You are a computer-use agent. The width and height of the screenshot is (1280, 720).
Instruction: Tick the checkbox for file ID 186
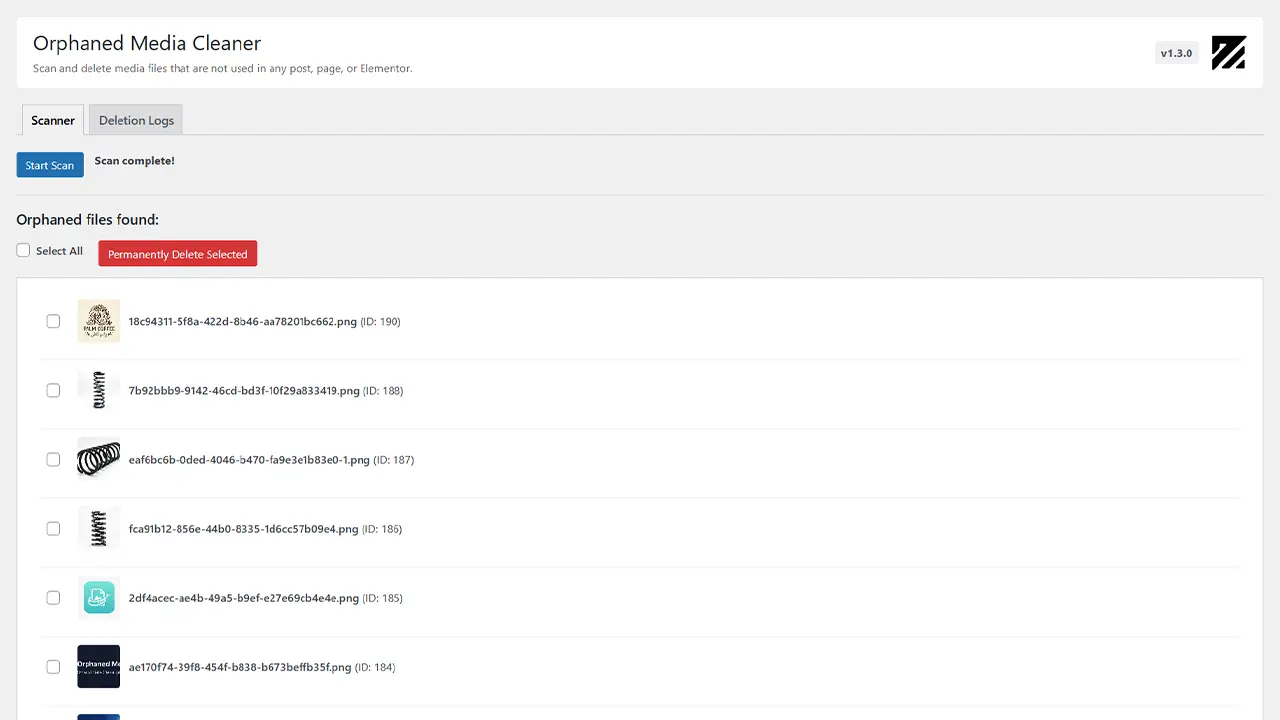pyautogui.click(x=53, y=529)
